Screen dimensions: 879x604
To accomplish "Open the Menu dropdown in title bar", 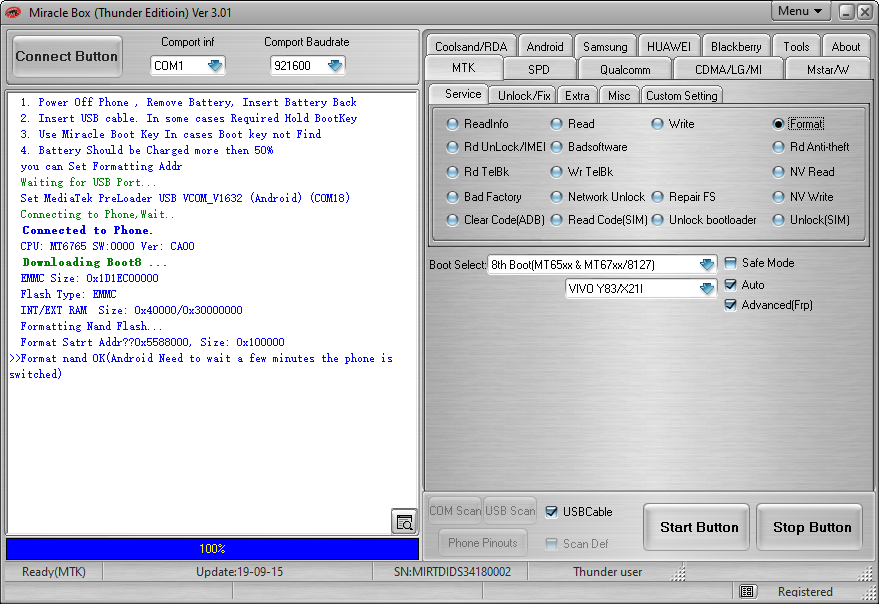I will tap(800, 11).
